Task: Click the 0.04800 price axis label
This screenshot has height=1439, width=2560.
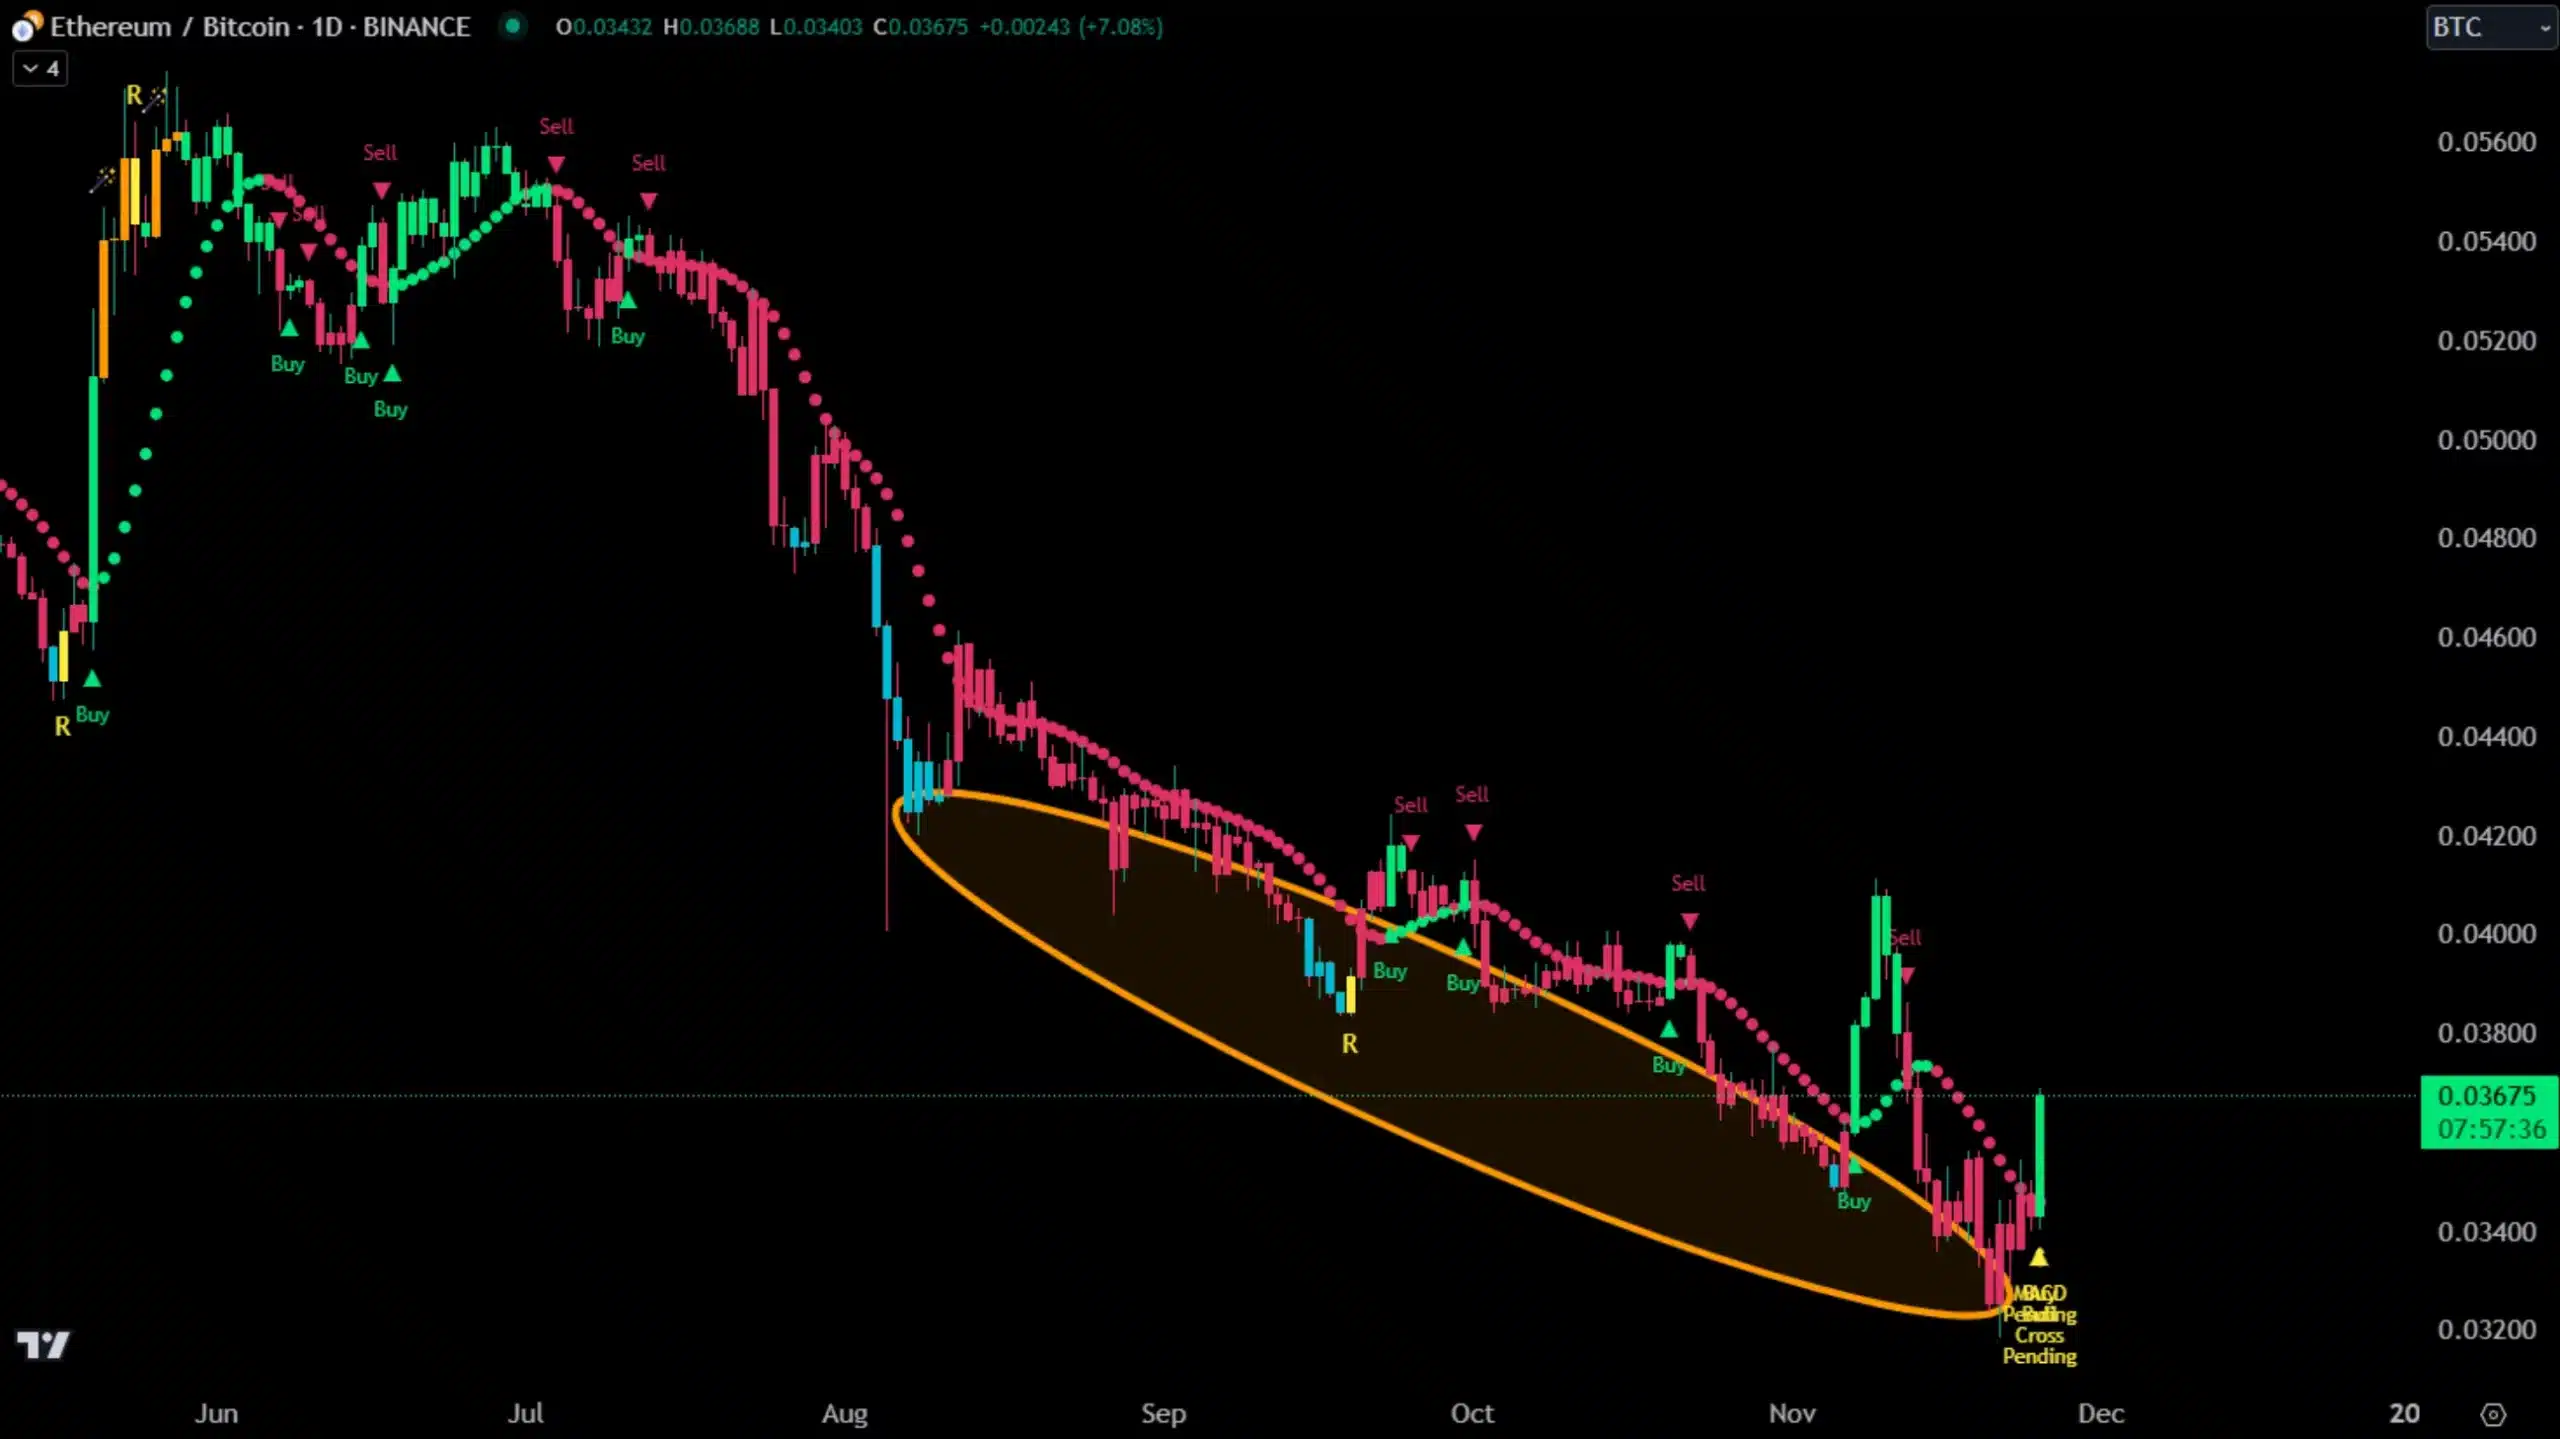Action: tap(2486, 538)
